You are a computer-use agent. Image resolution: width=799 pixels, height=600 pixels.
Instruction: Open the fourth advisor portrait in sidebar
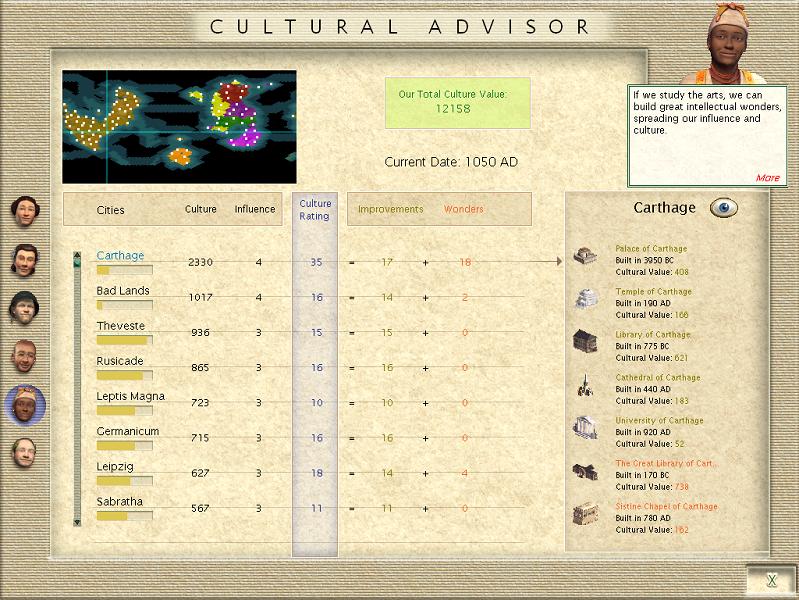tap(24, 355)
